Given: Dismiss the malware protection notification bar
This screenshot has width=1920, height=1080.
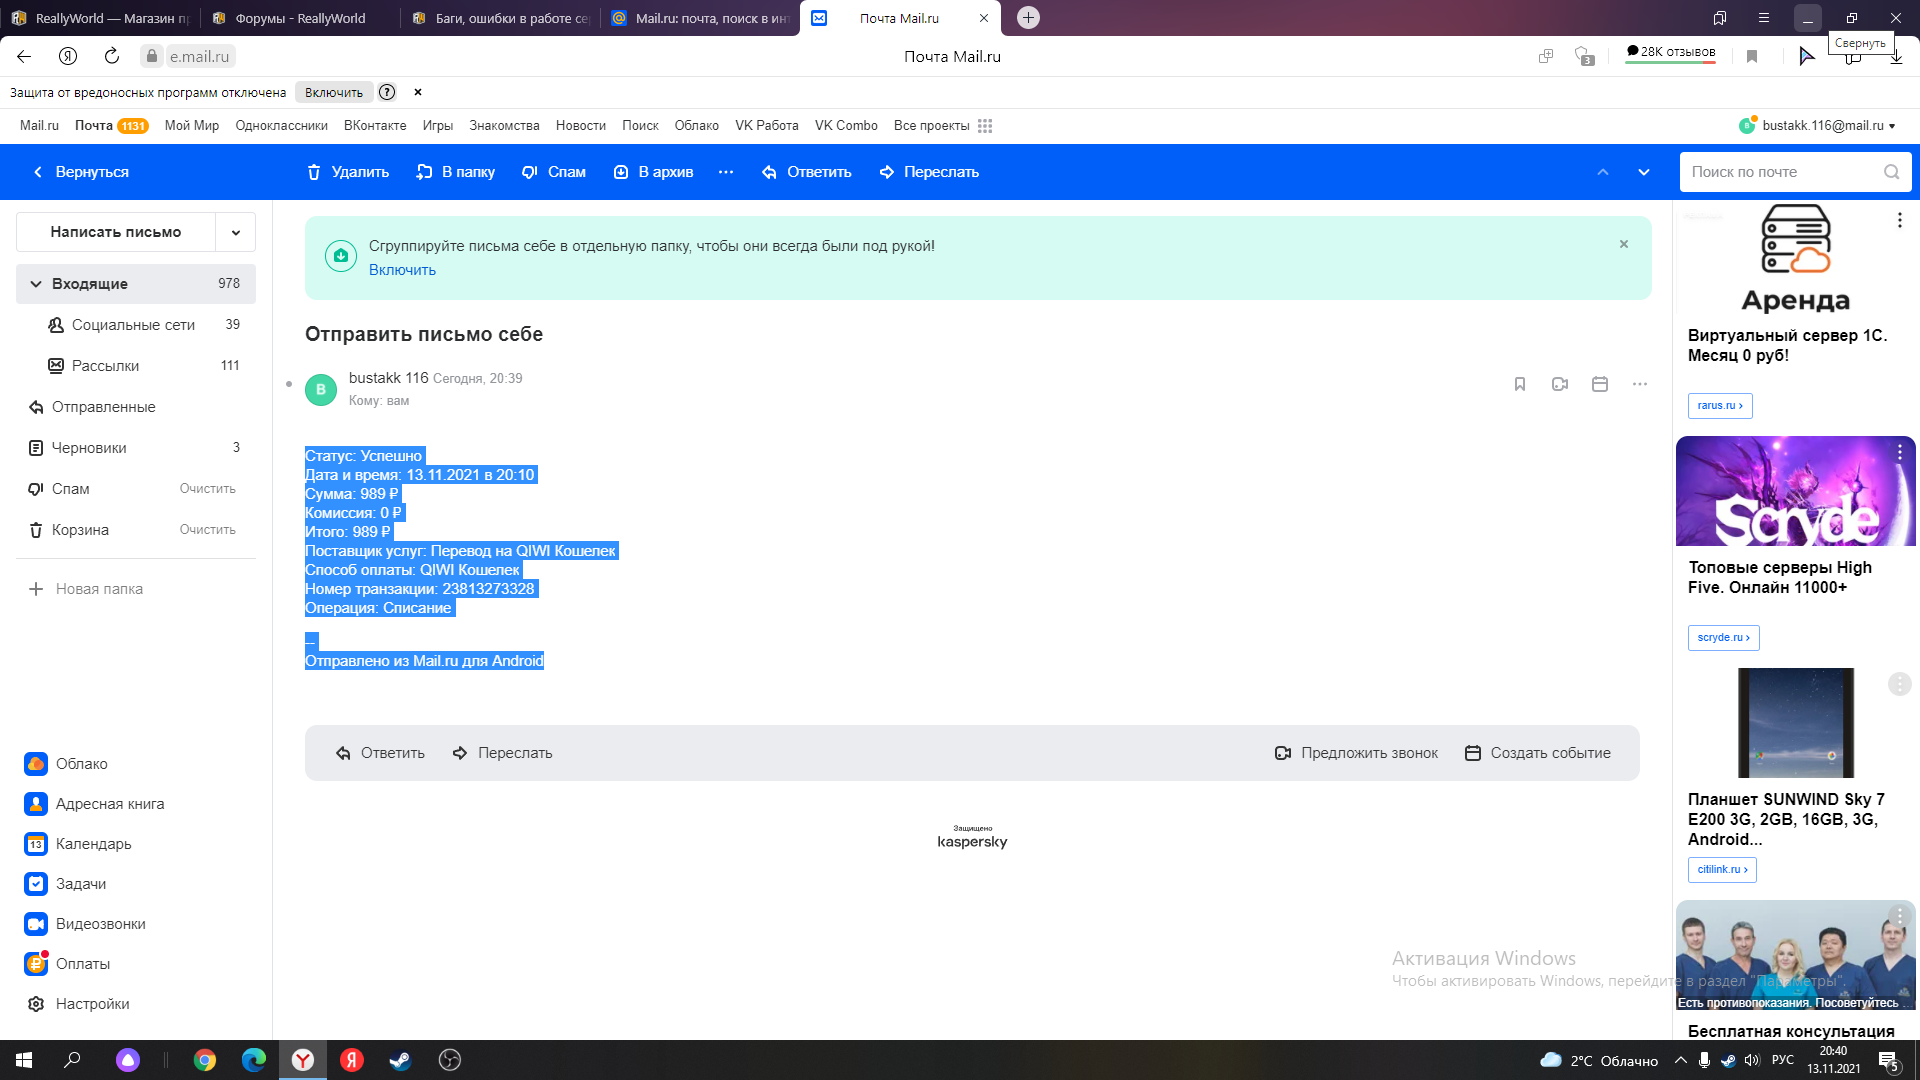Looking at the screenshot, I should [418, 92].
